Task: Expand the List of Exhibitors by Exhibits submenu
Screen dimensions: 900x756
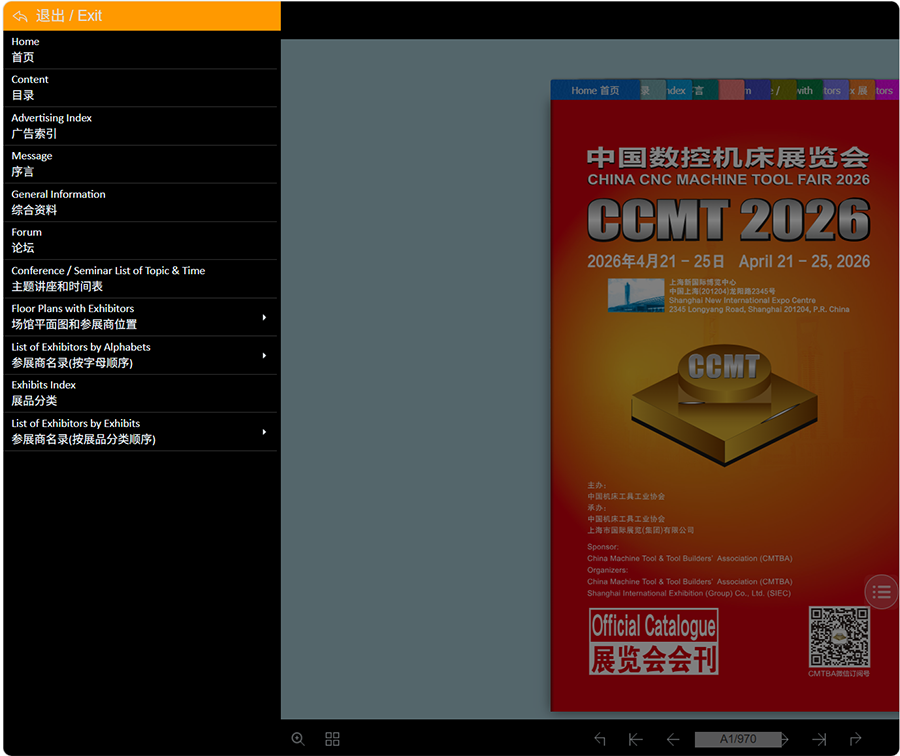Action: pos(264,432)
